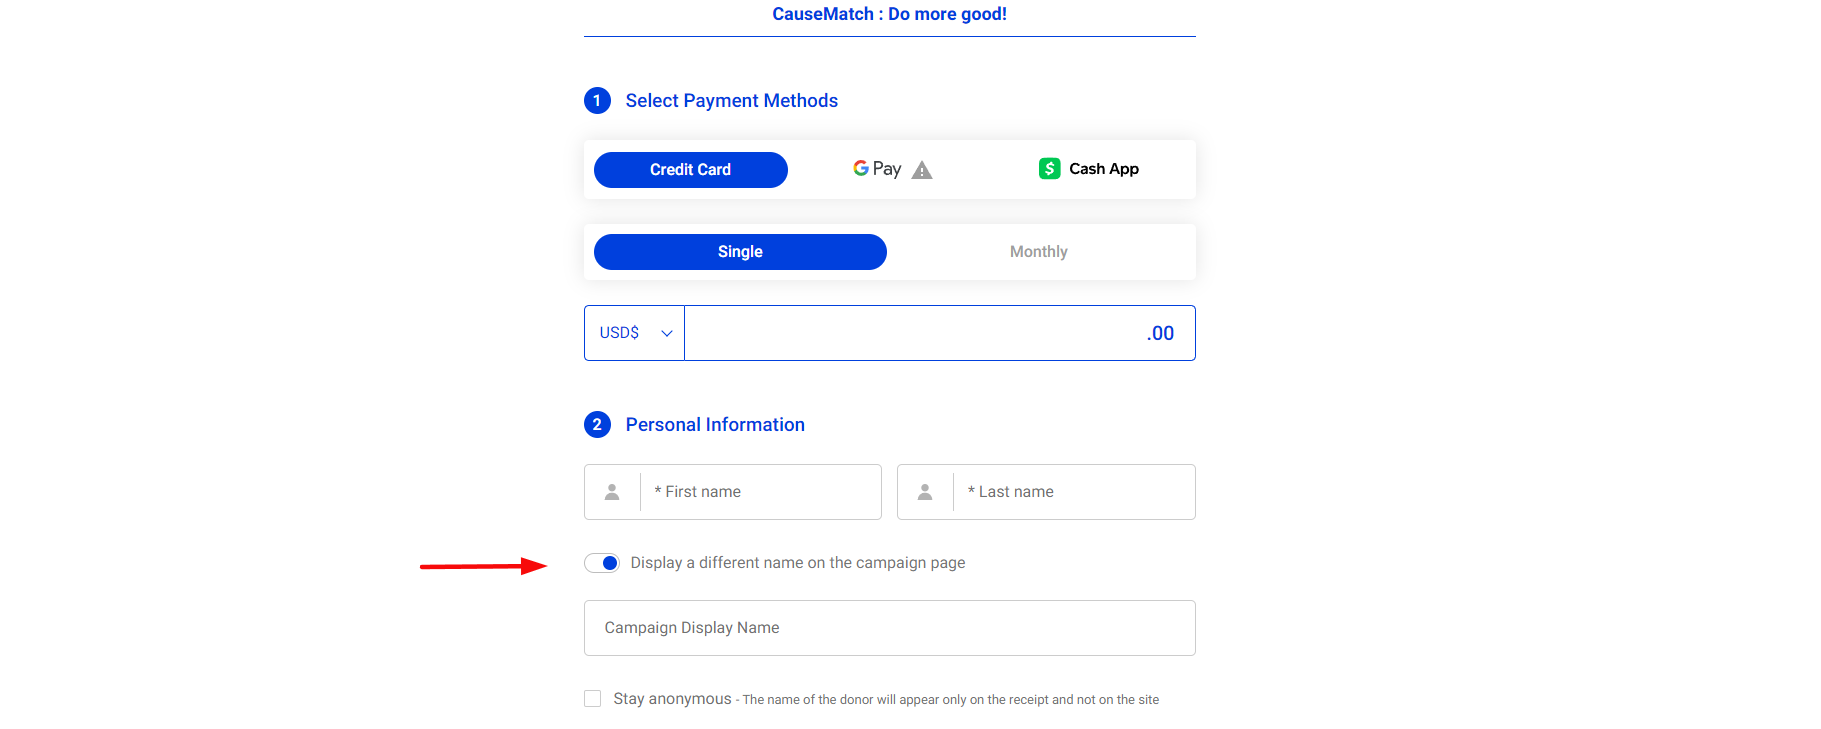
Task: Click the chevron arrow next to USD$
Action: point(667,333)
